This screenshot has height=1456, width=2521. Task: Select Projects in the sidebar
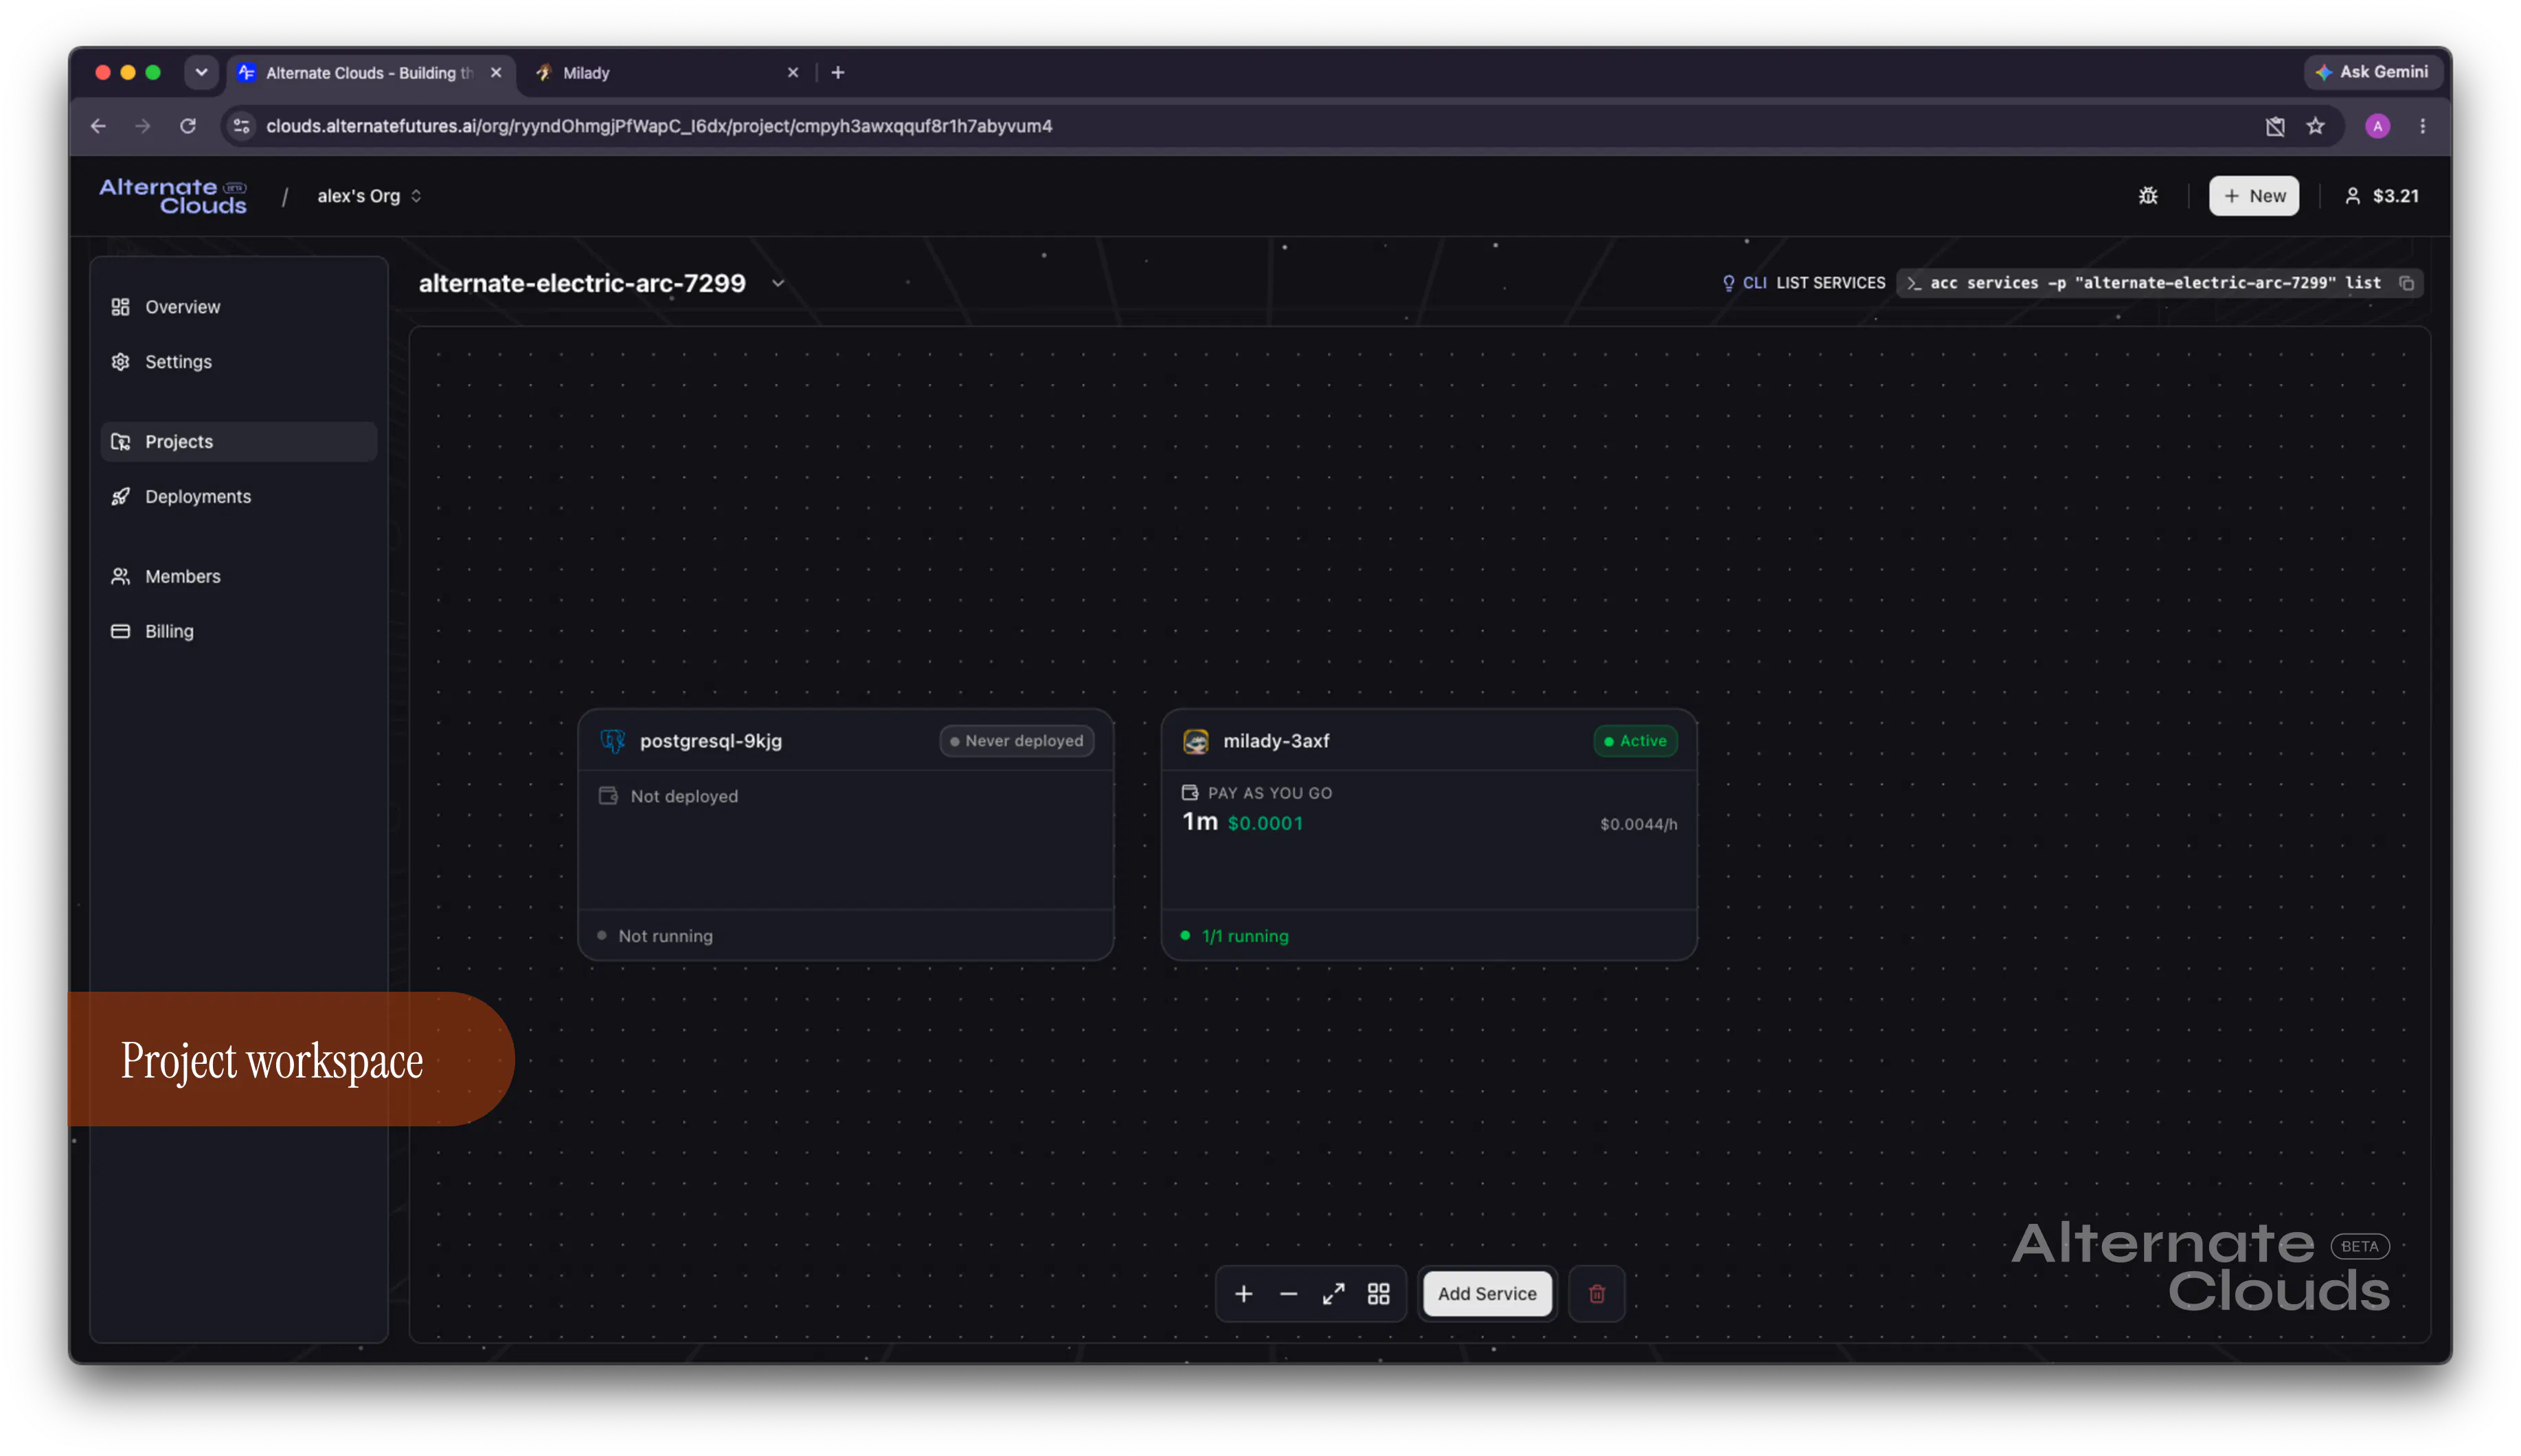click(238, 442)
